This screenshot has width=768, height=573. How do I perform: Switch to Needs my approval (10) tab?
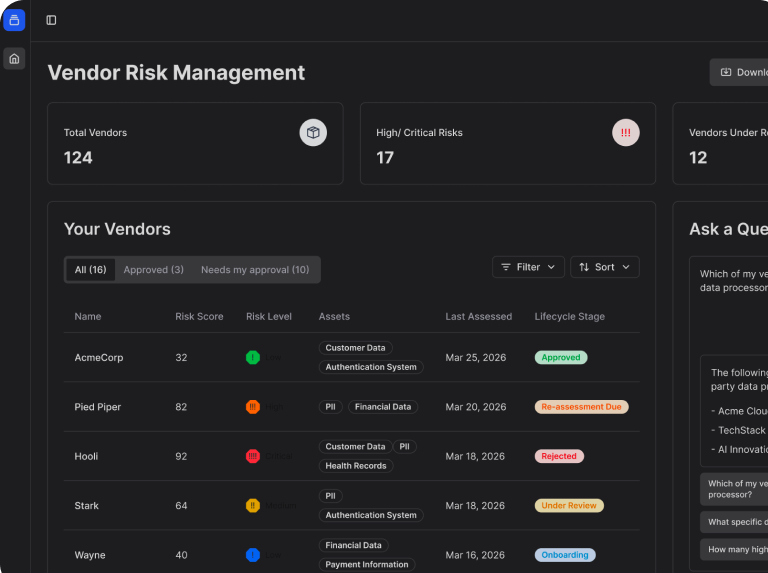pyautogui.click(x=255, y=270)
